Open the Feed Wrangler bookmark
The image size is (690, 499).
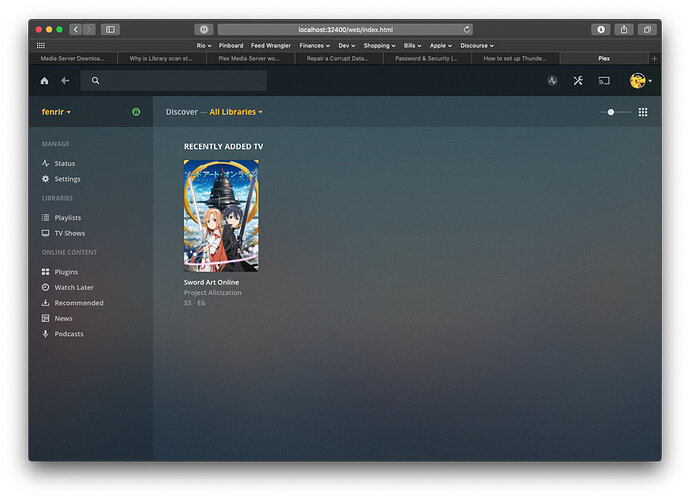pos(271,45)
